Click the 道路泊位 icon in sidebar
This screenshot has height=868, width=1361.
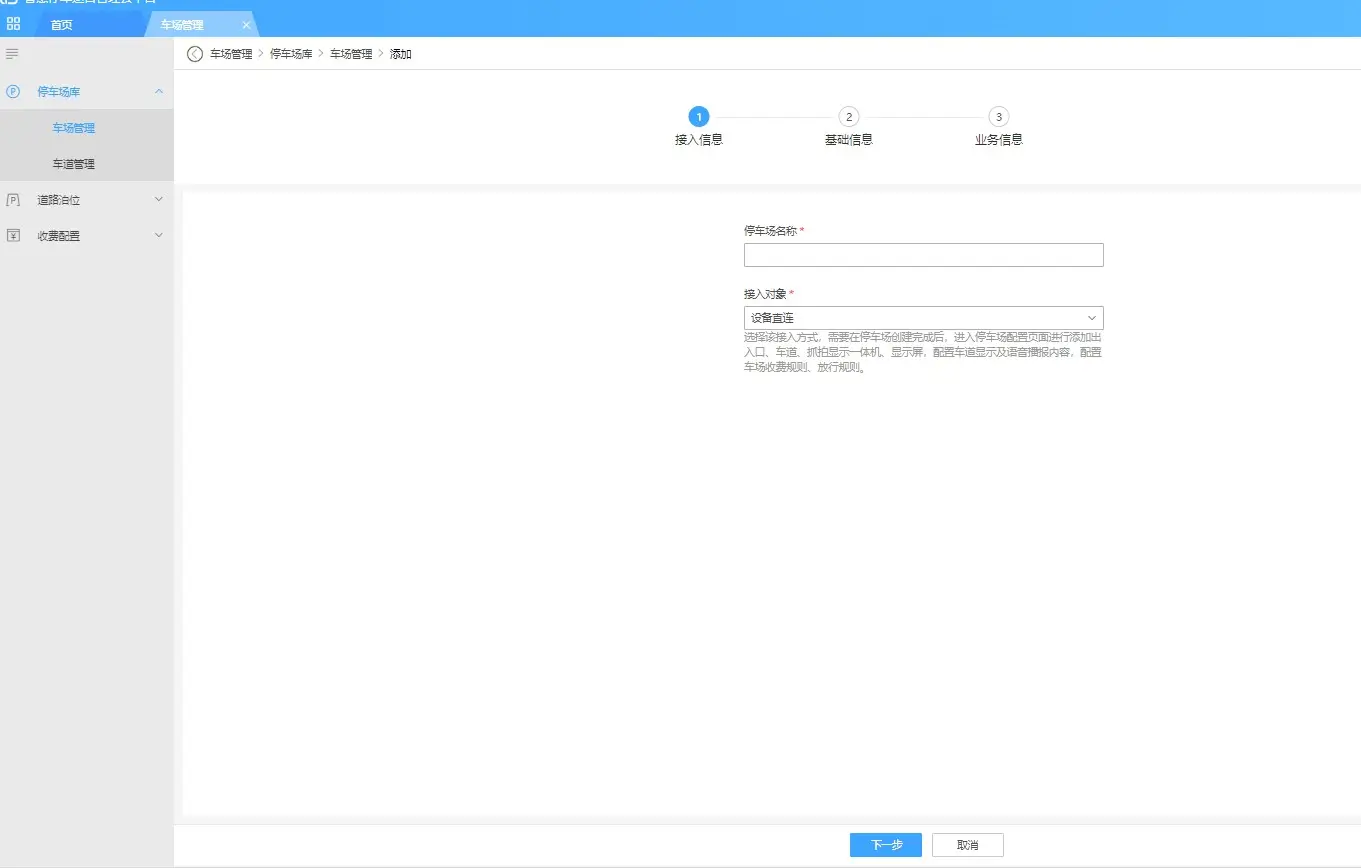pos(13,200)
